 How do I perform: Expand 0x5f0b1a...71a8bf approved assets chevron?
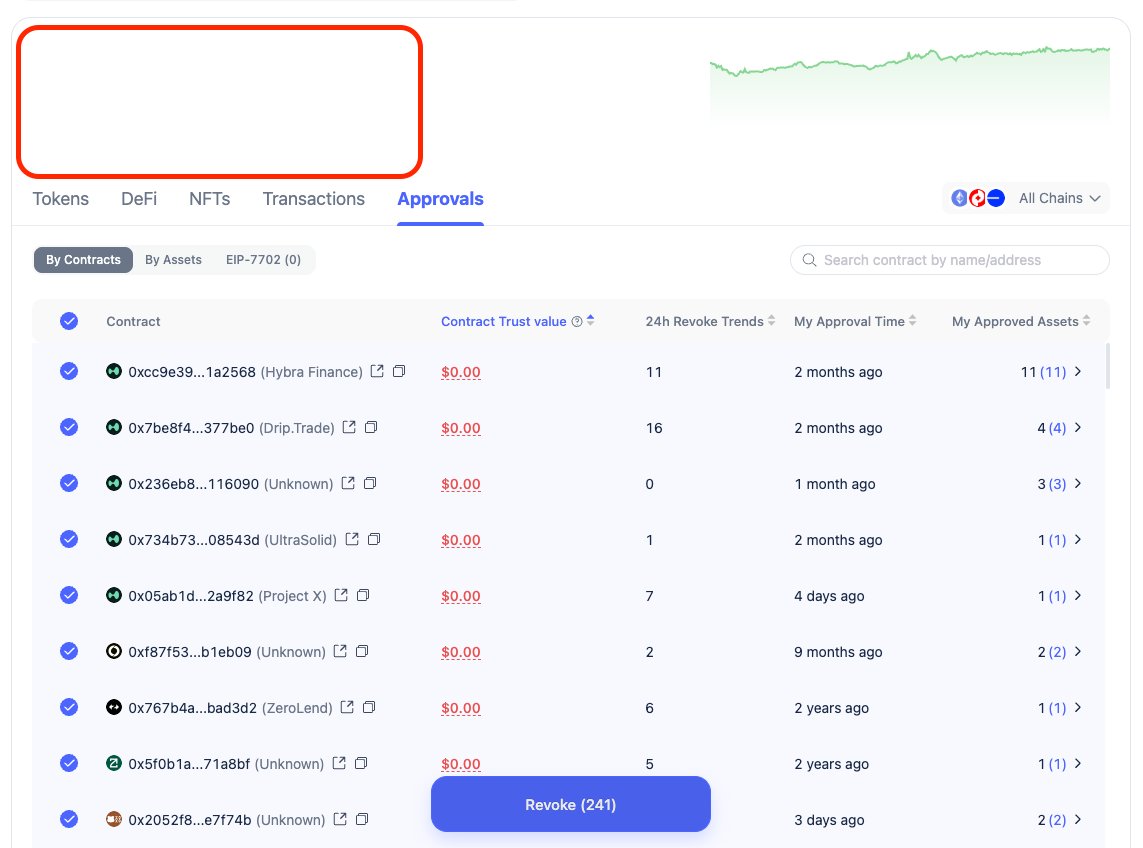point(1077,763)
